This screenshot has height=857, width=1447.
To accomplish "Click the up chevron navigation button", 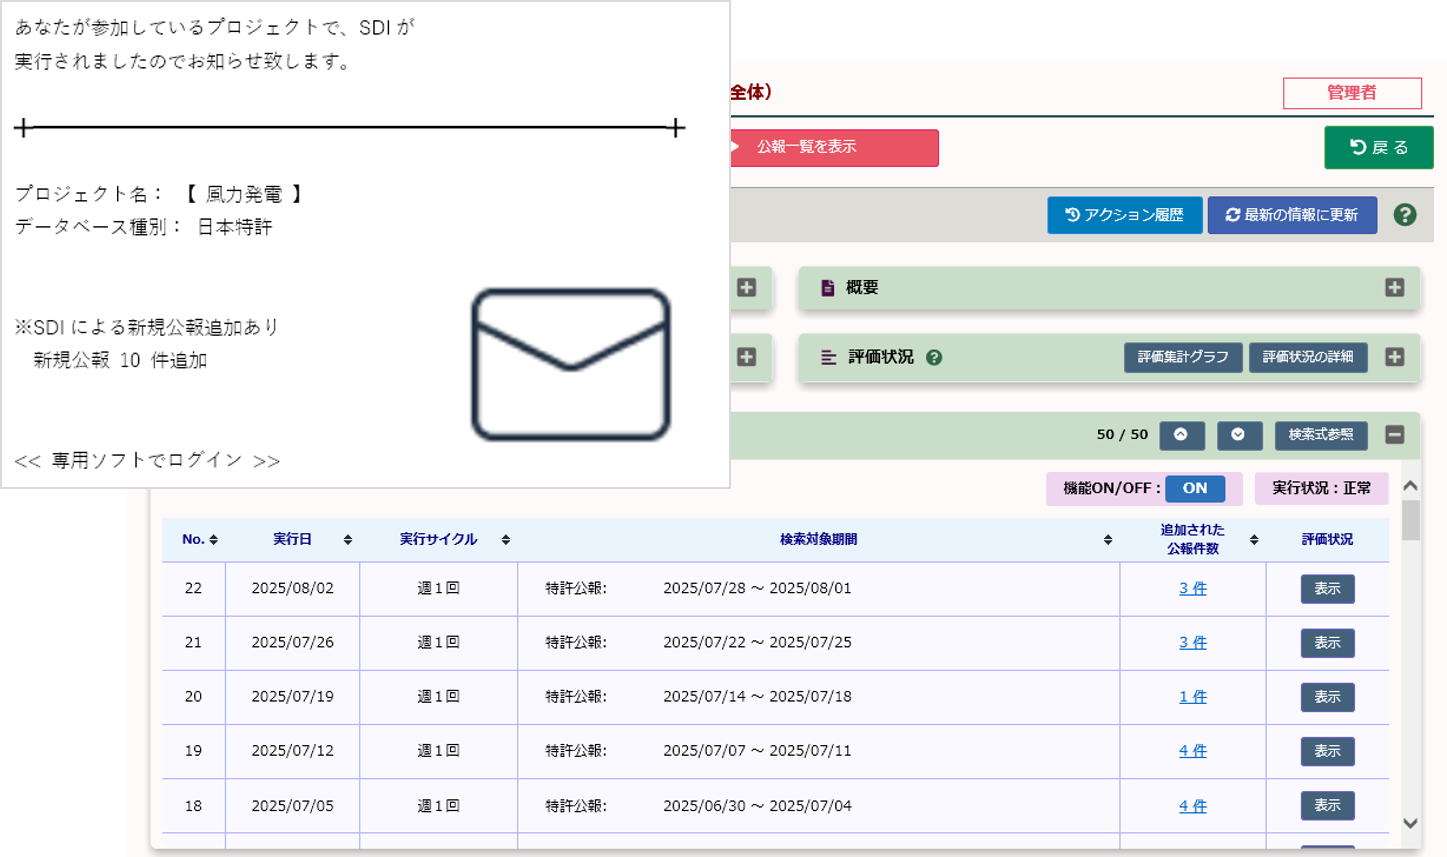I will click(x=1181, y=435).
